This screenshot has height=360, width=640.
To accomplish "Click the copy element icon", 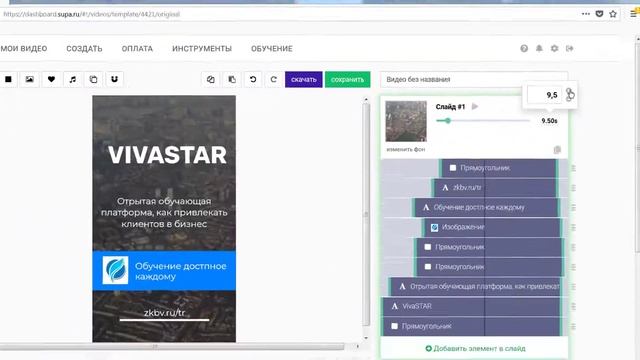I will click(211, 79).
